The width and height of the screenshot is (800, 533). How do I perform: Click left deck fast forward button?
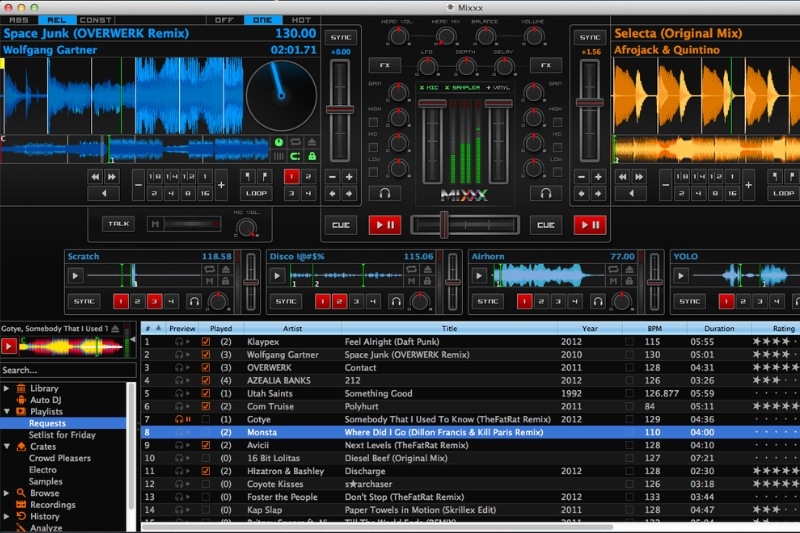coord(112,177)
